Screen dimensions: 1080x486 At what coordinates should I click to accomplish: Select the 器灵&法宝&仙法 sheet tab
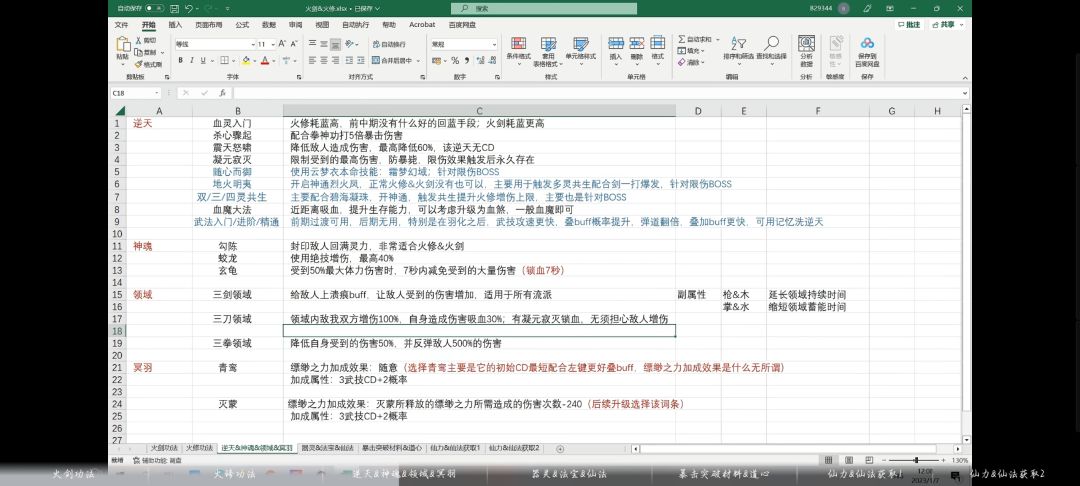point(328,448)
